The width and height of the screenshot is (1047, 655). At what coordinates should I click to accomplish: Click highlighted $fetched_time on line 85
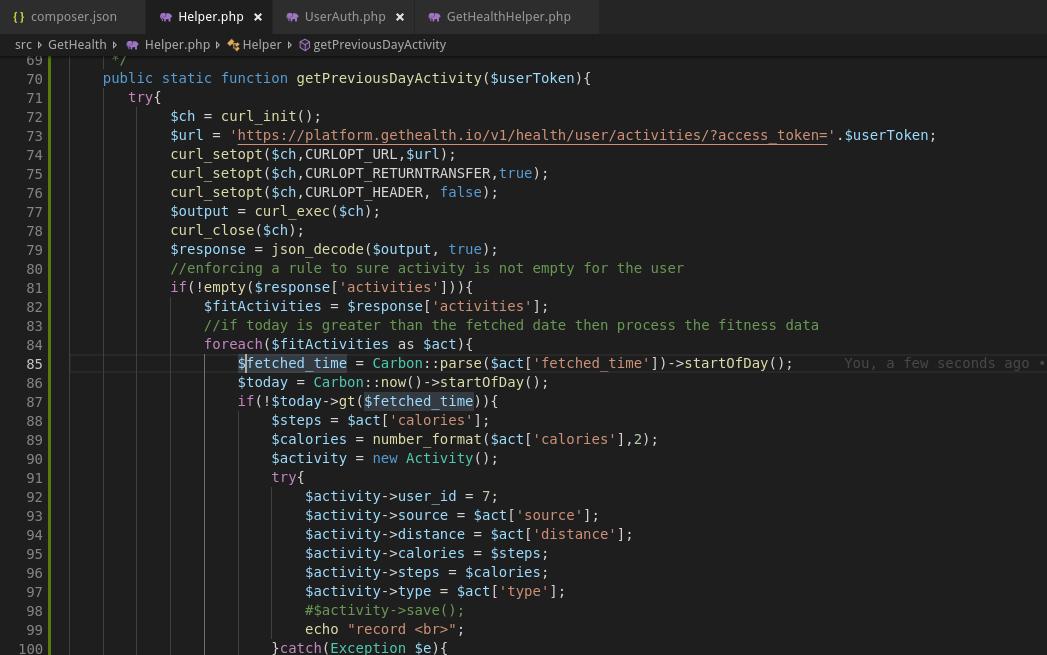(x=292, y=363)
